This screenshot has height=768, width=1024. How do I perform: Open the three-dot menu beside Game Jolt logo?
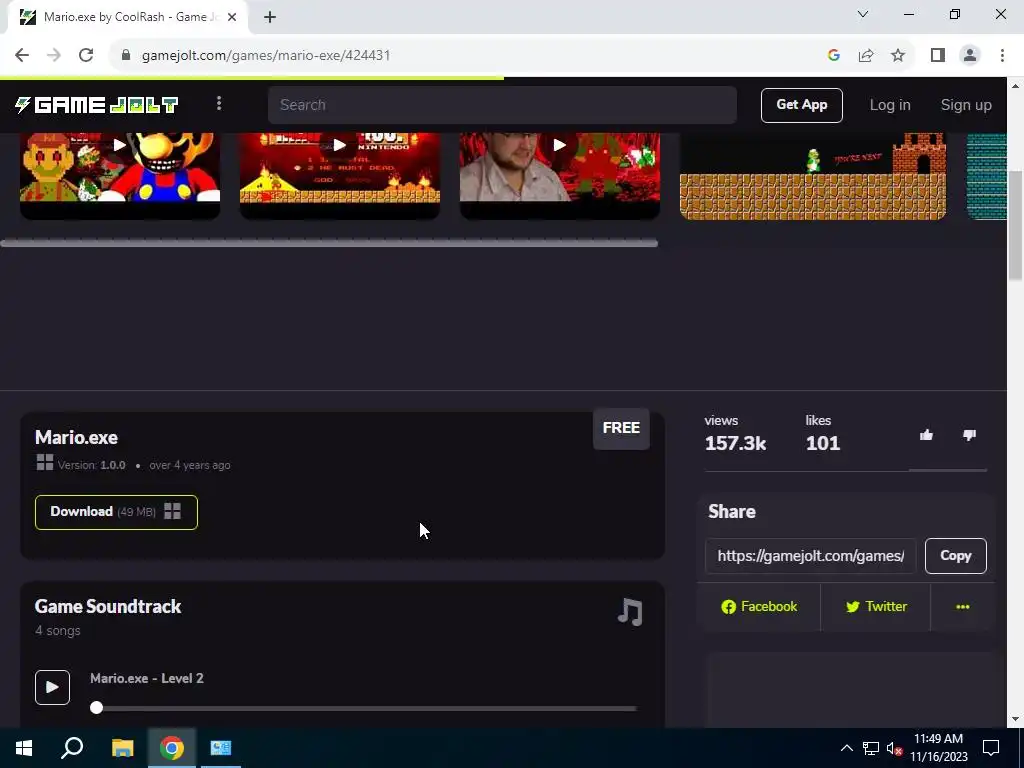(x=219, y=103)
